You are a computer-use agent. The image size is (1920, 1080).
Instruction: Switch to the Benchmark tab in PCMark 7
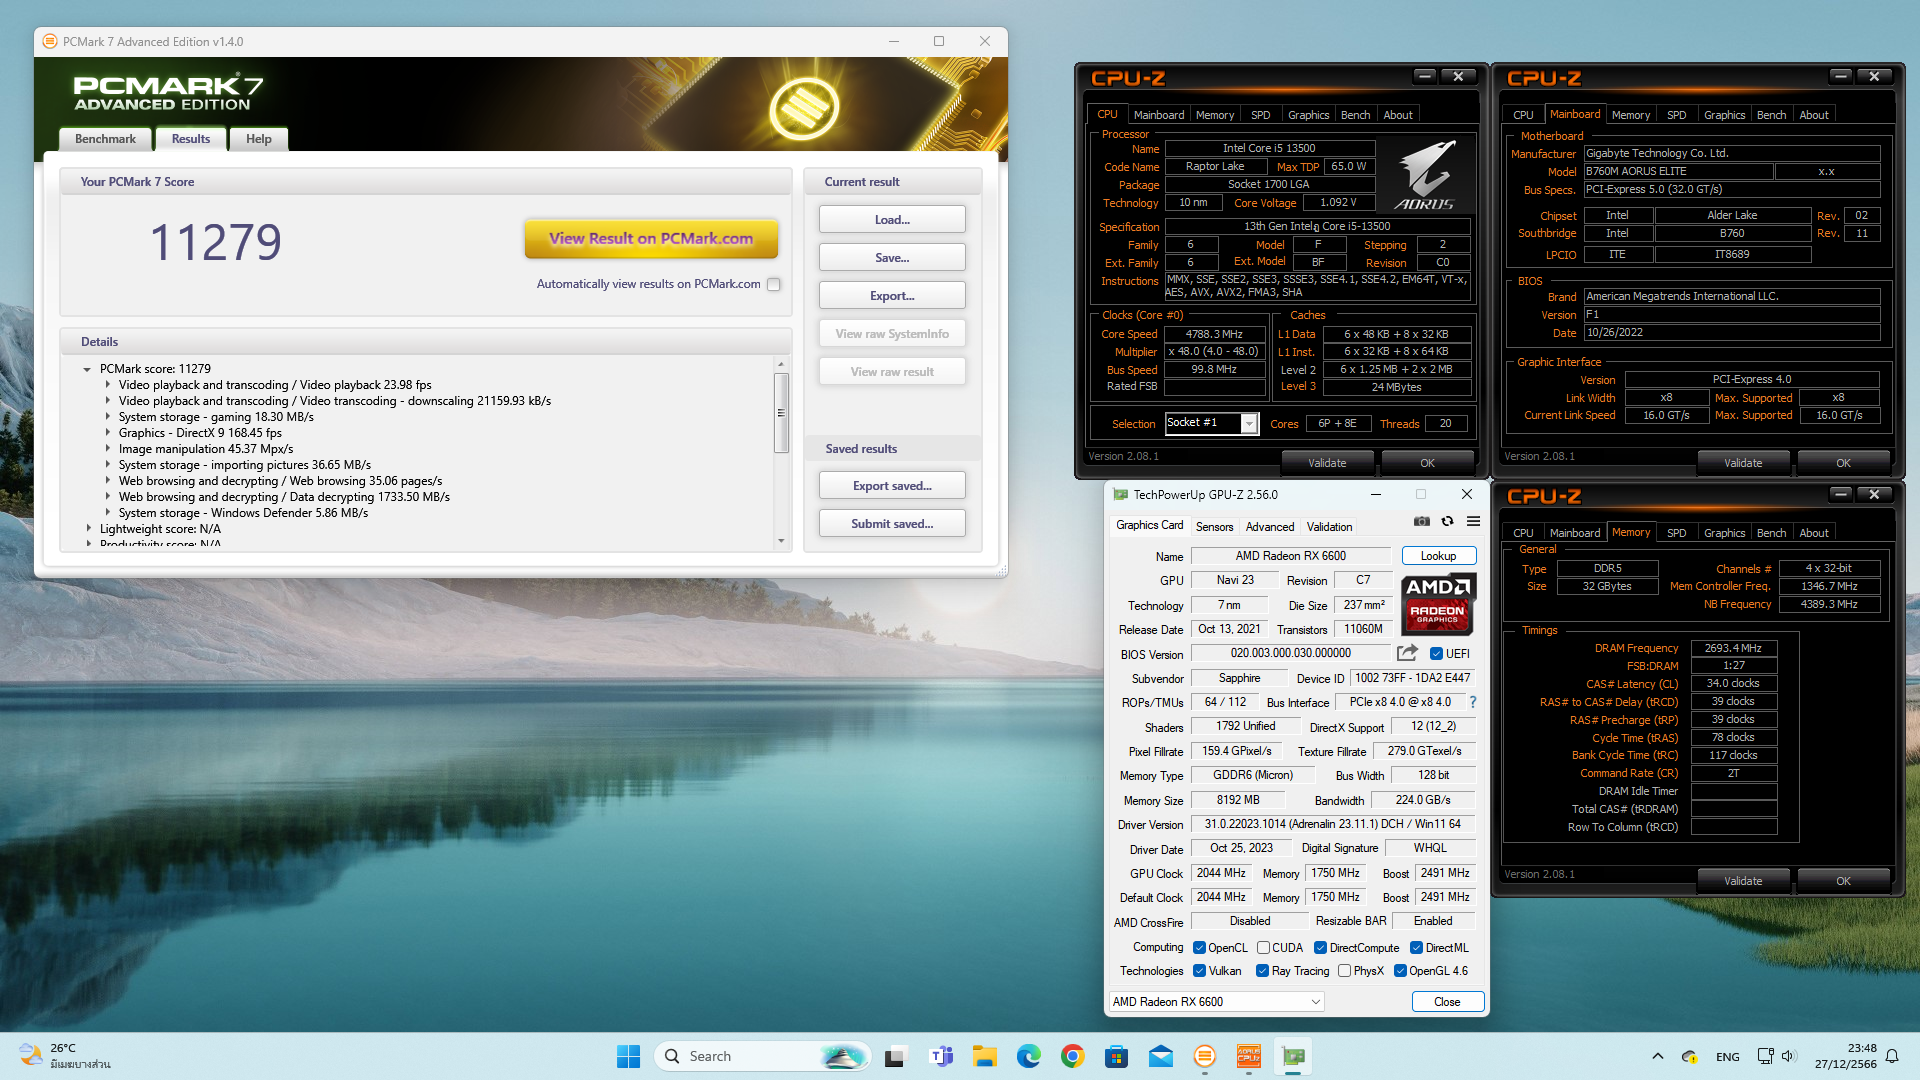tap(105, 139)
